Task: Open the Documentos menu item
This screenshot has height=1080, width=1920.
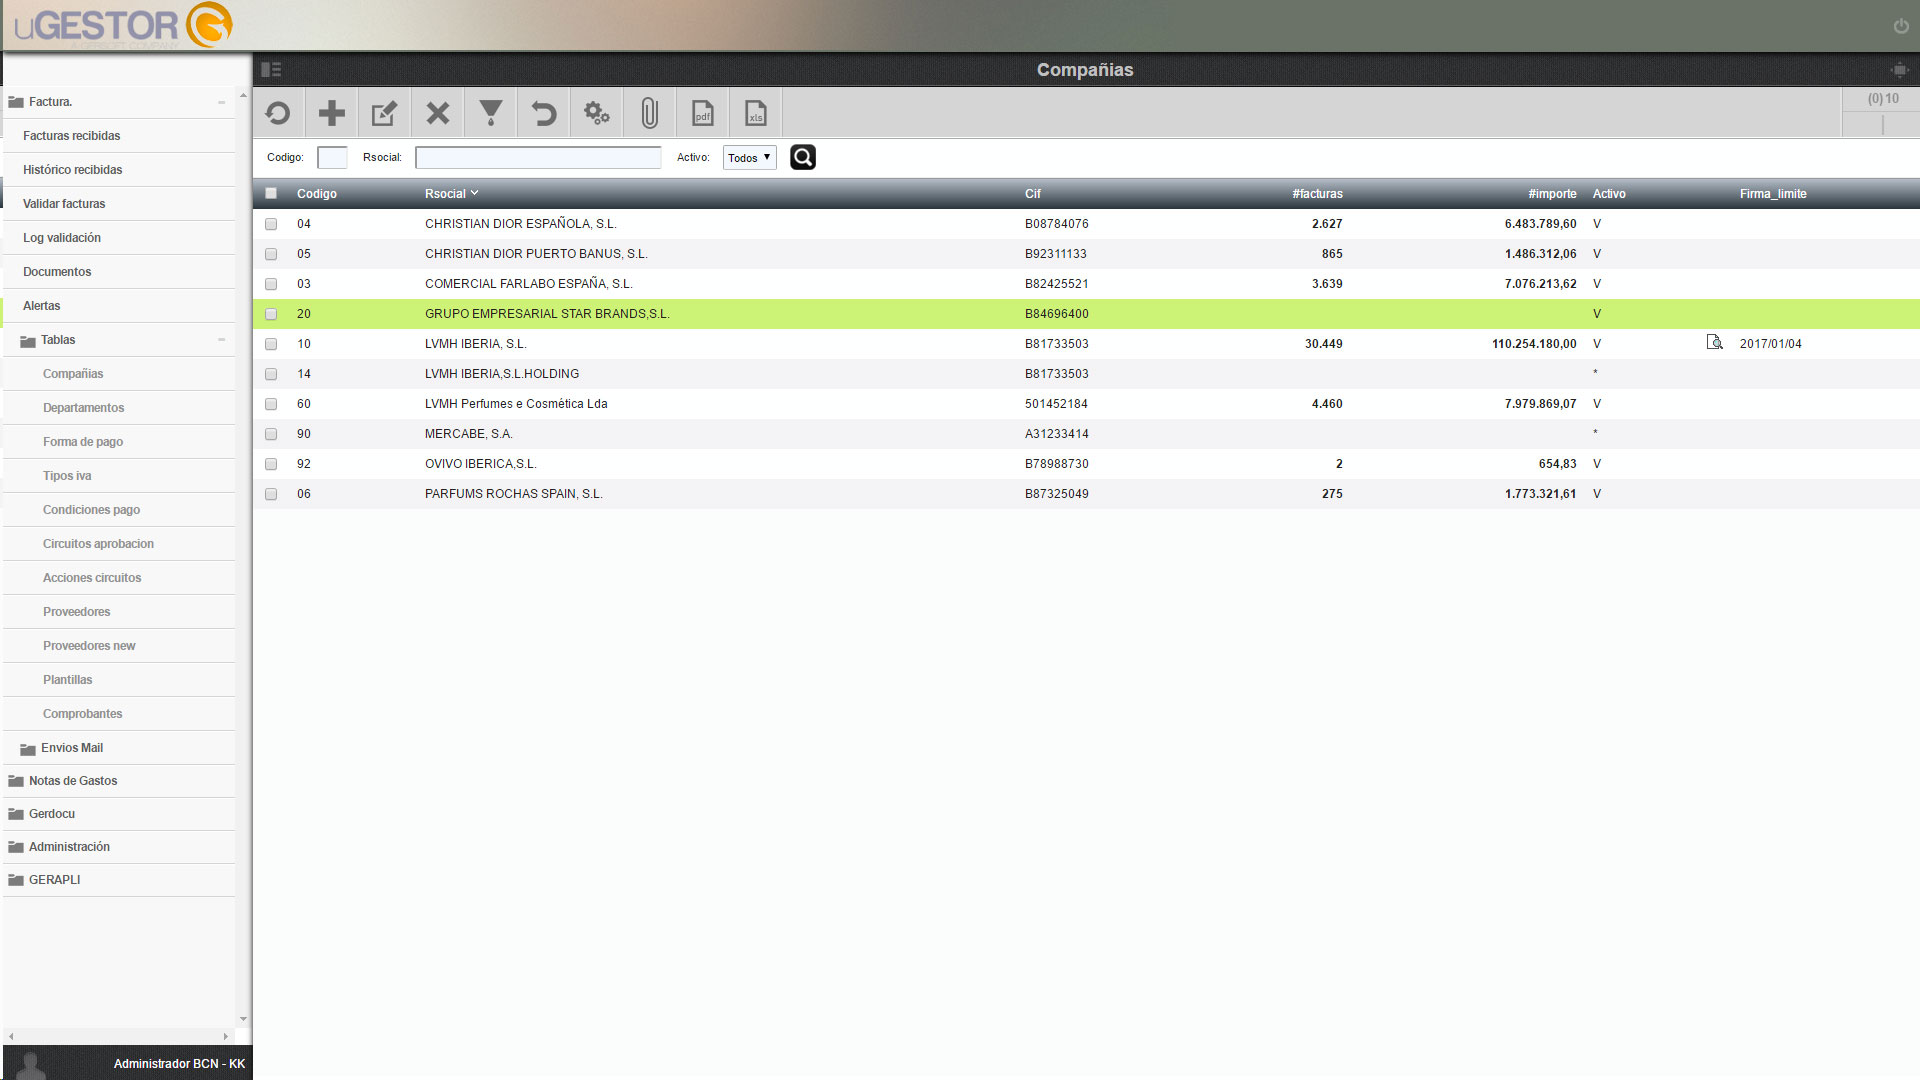Action: [57, 272]
